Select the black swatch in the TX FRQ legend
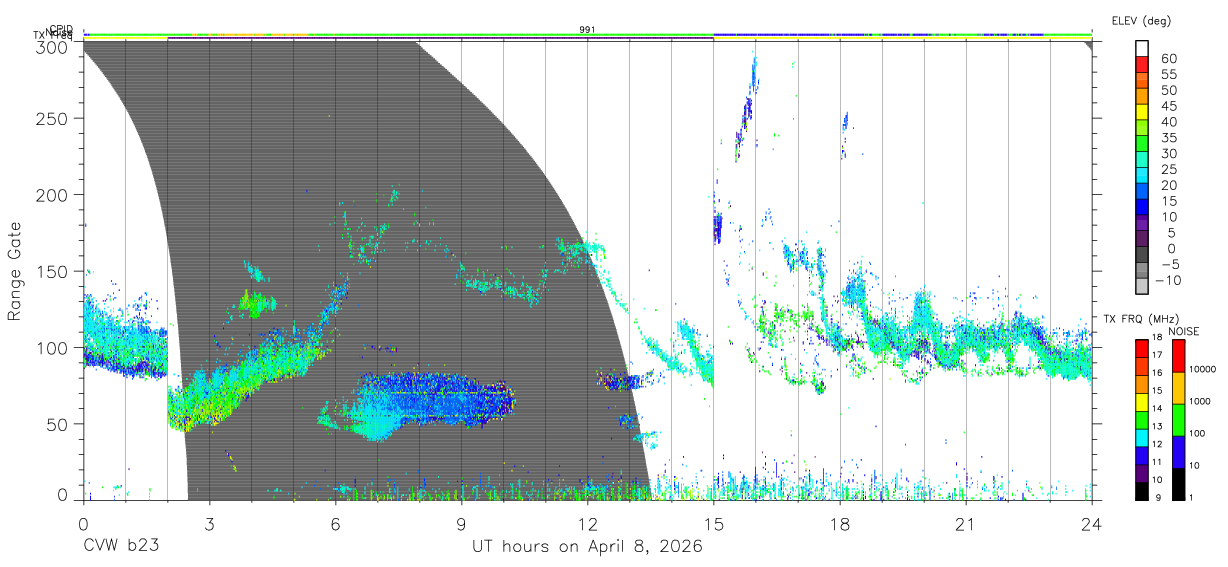 point(1142,489)
